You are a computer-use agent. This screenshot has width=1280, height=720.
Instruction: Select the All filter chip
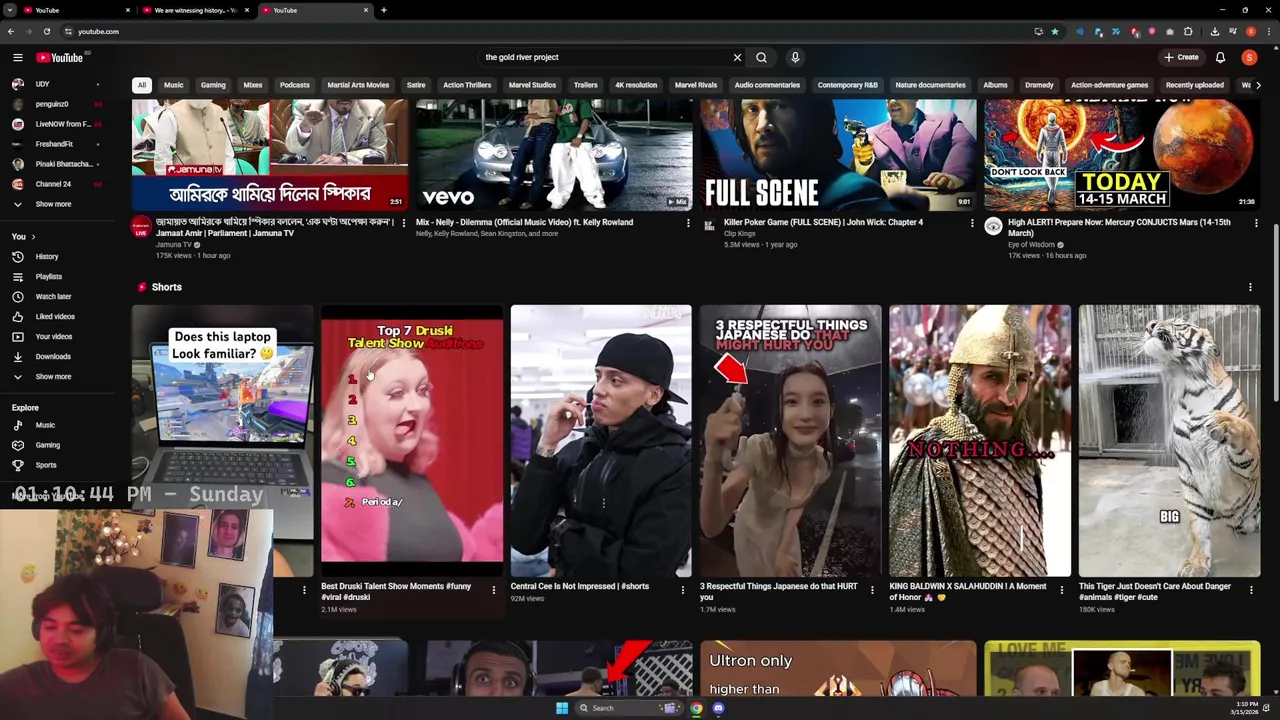pyautogui.click(x=141, y=85)
